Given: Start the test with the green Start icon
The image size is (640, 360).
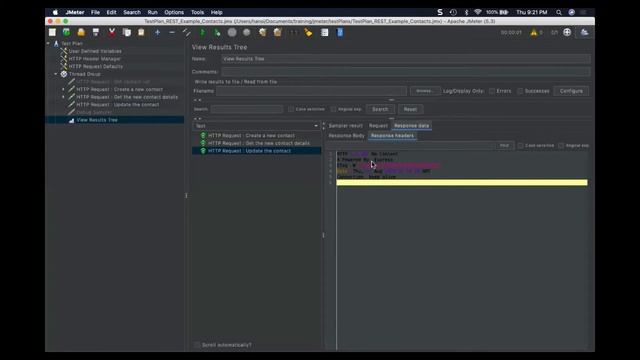Looking at the screenshot, I should click(202, 32).
